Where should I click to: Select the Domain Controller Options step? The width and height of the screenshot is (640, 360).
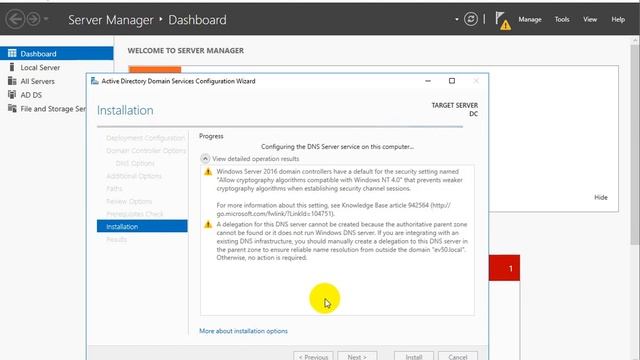[x=146, y=151]
